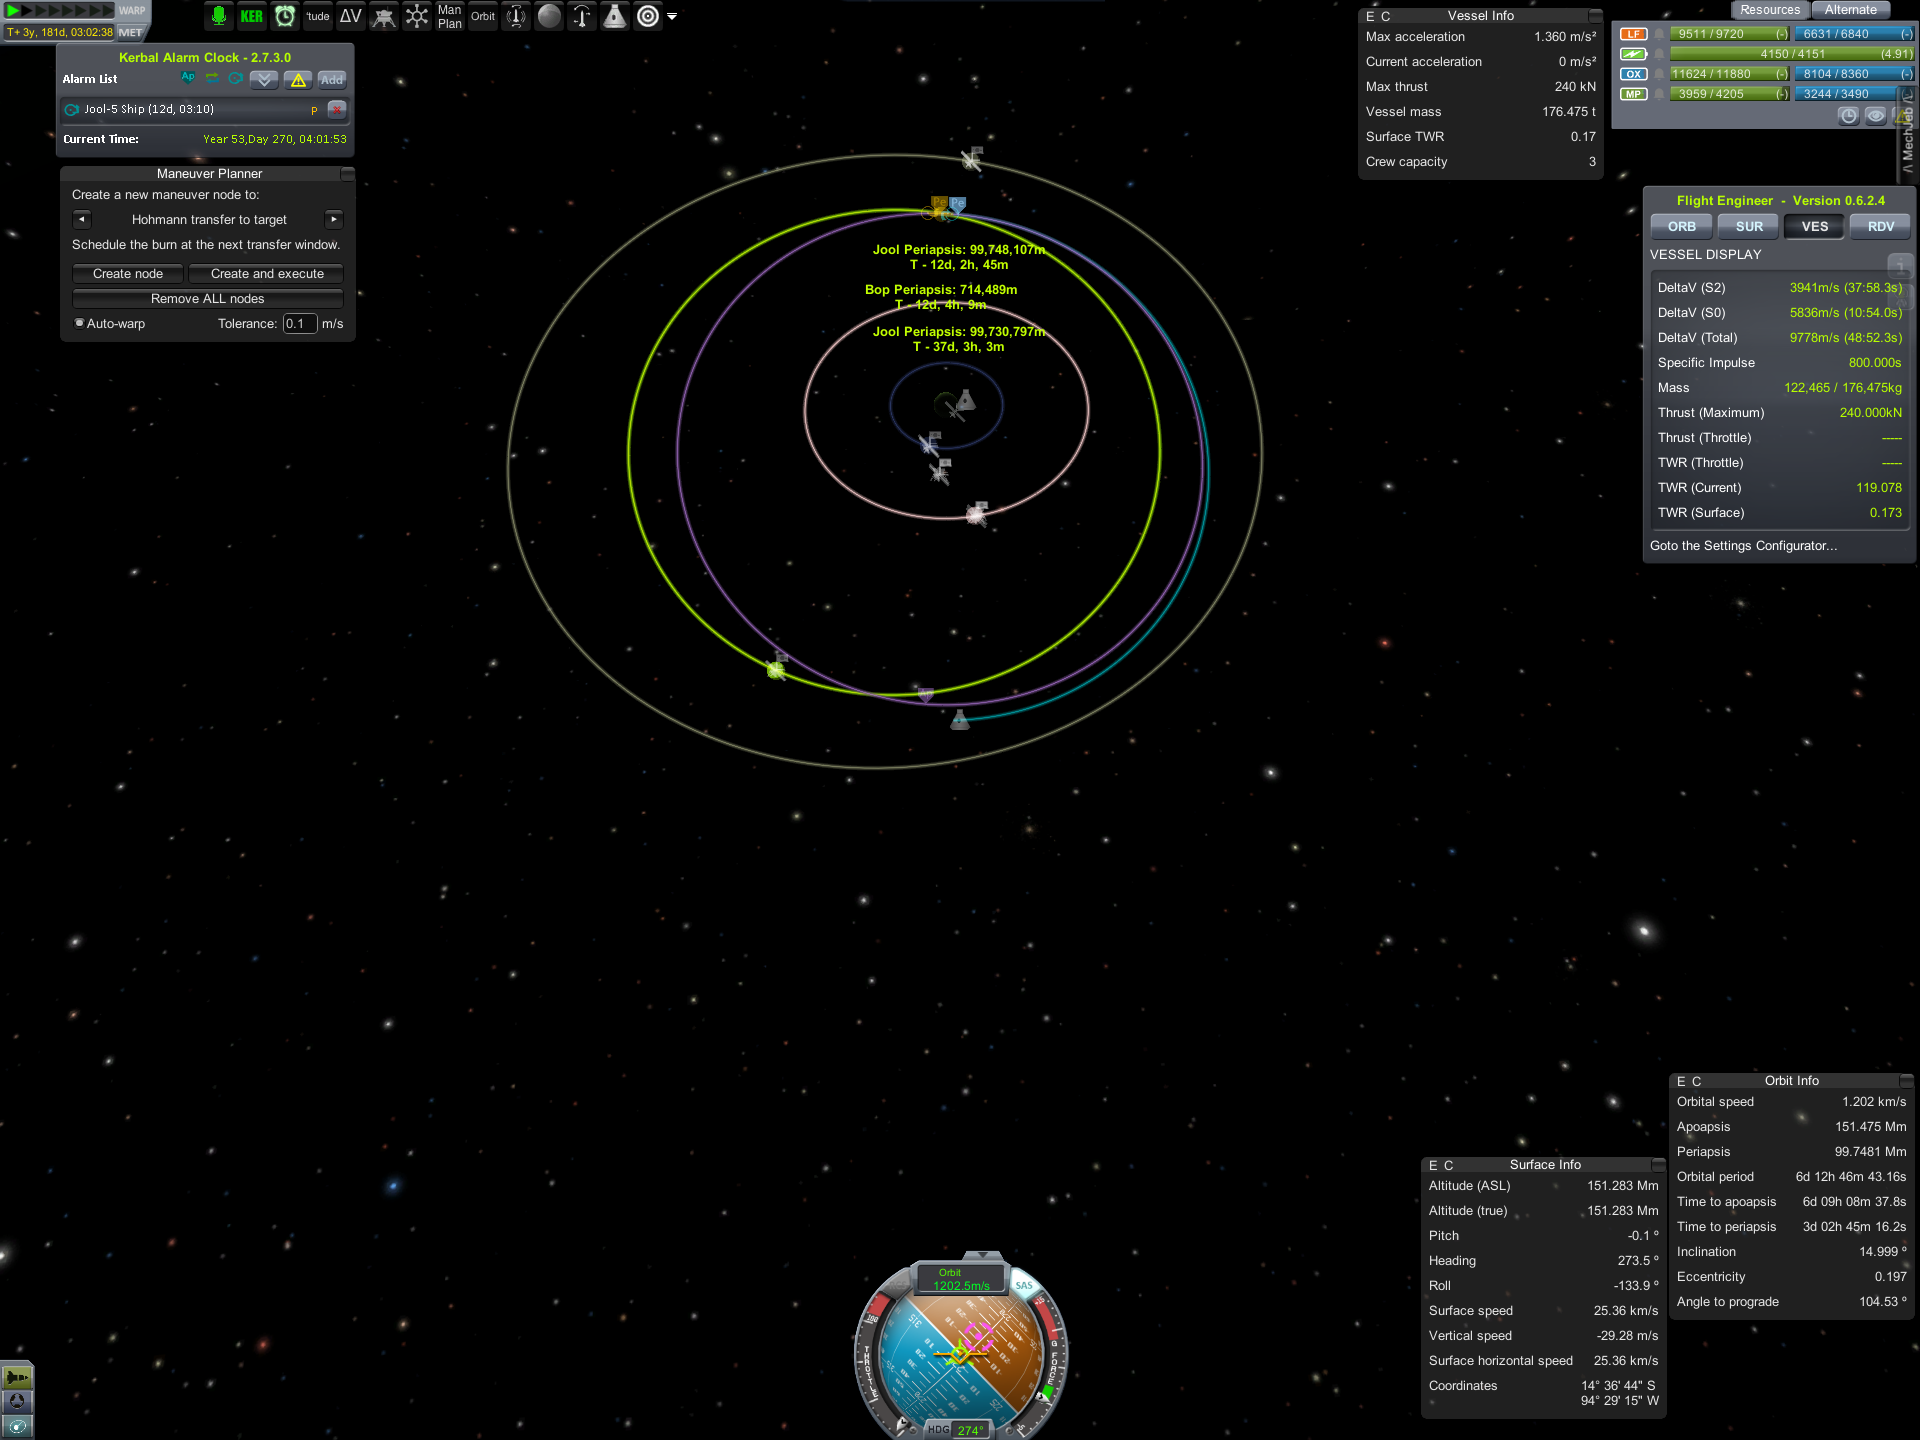Click the OX stage bar 8104 / 8360
Screen dimensions: 1920x1440
coord(1854,74)
